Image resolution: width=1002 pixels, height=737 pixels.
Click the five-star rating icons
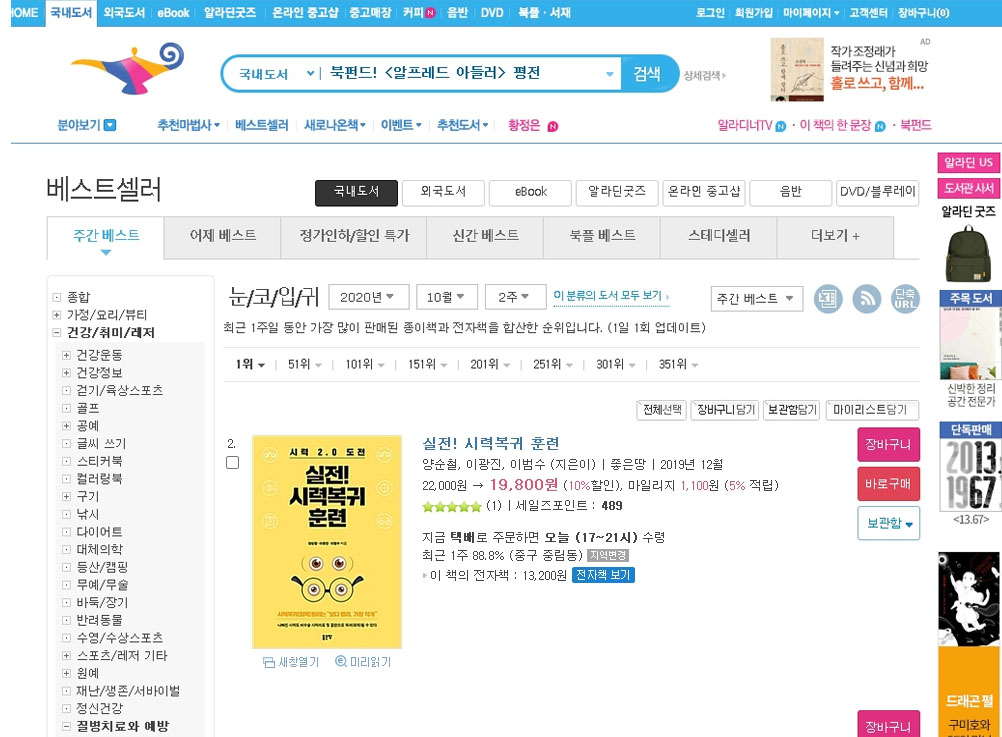point(452,507)
